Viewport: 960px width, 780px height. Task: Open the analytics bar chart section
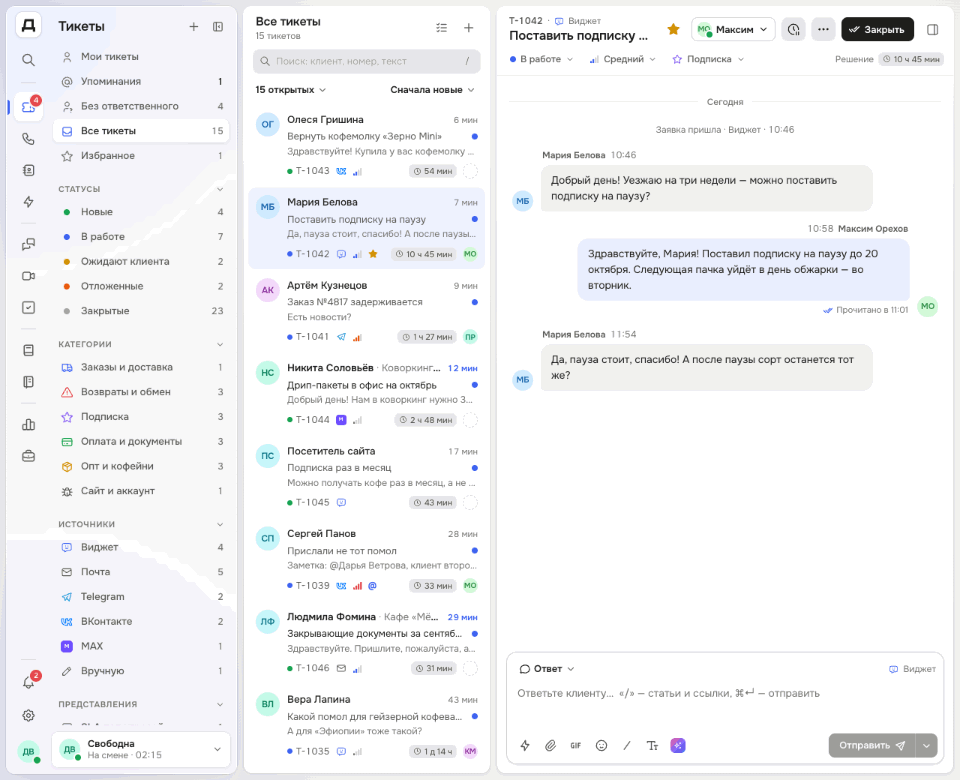[x=28, y=424]
